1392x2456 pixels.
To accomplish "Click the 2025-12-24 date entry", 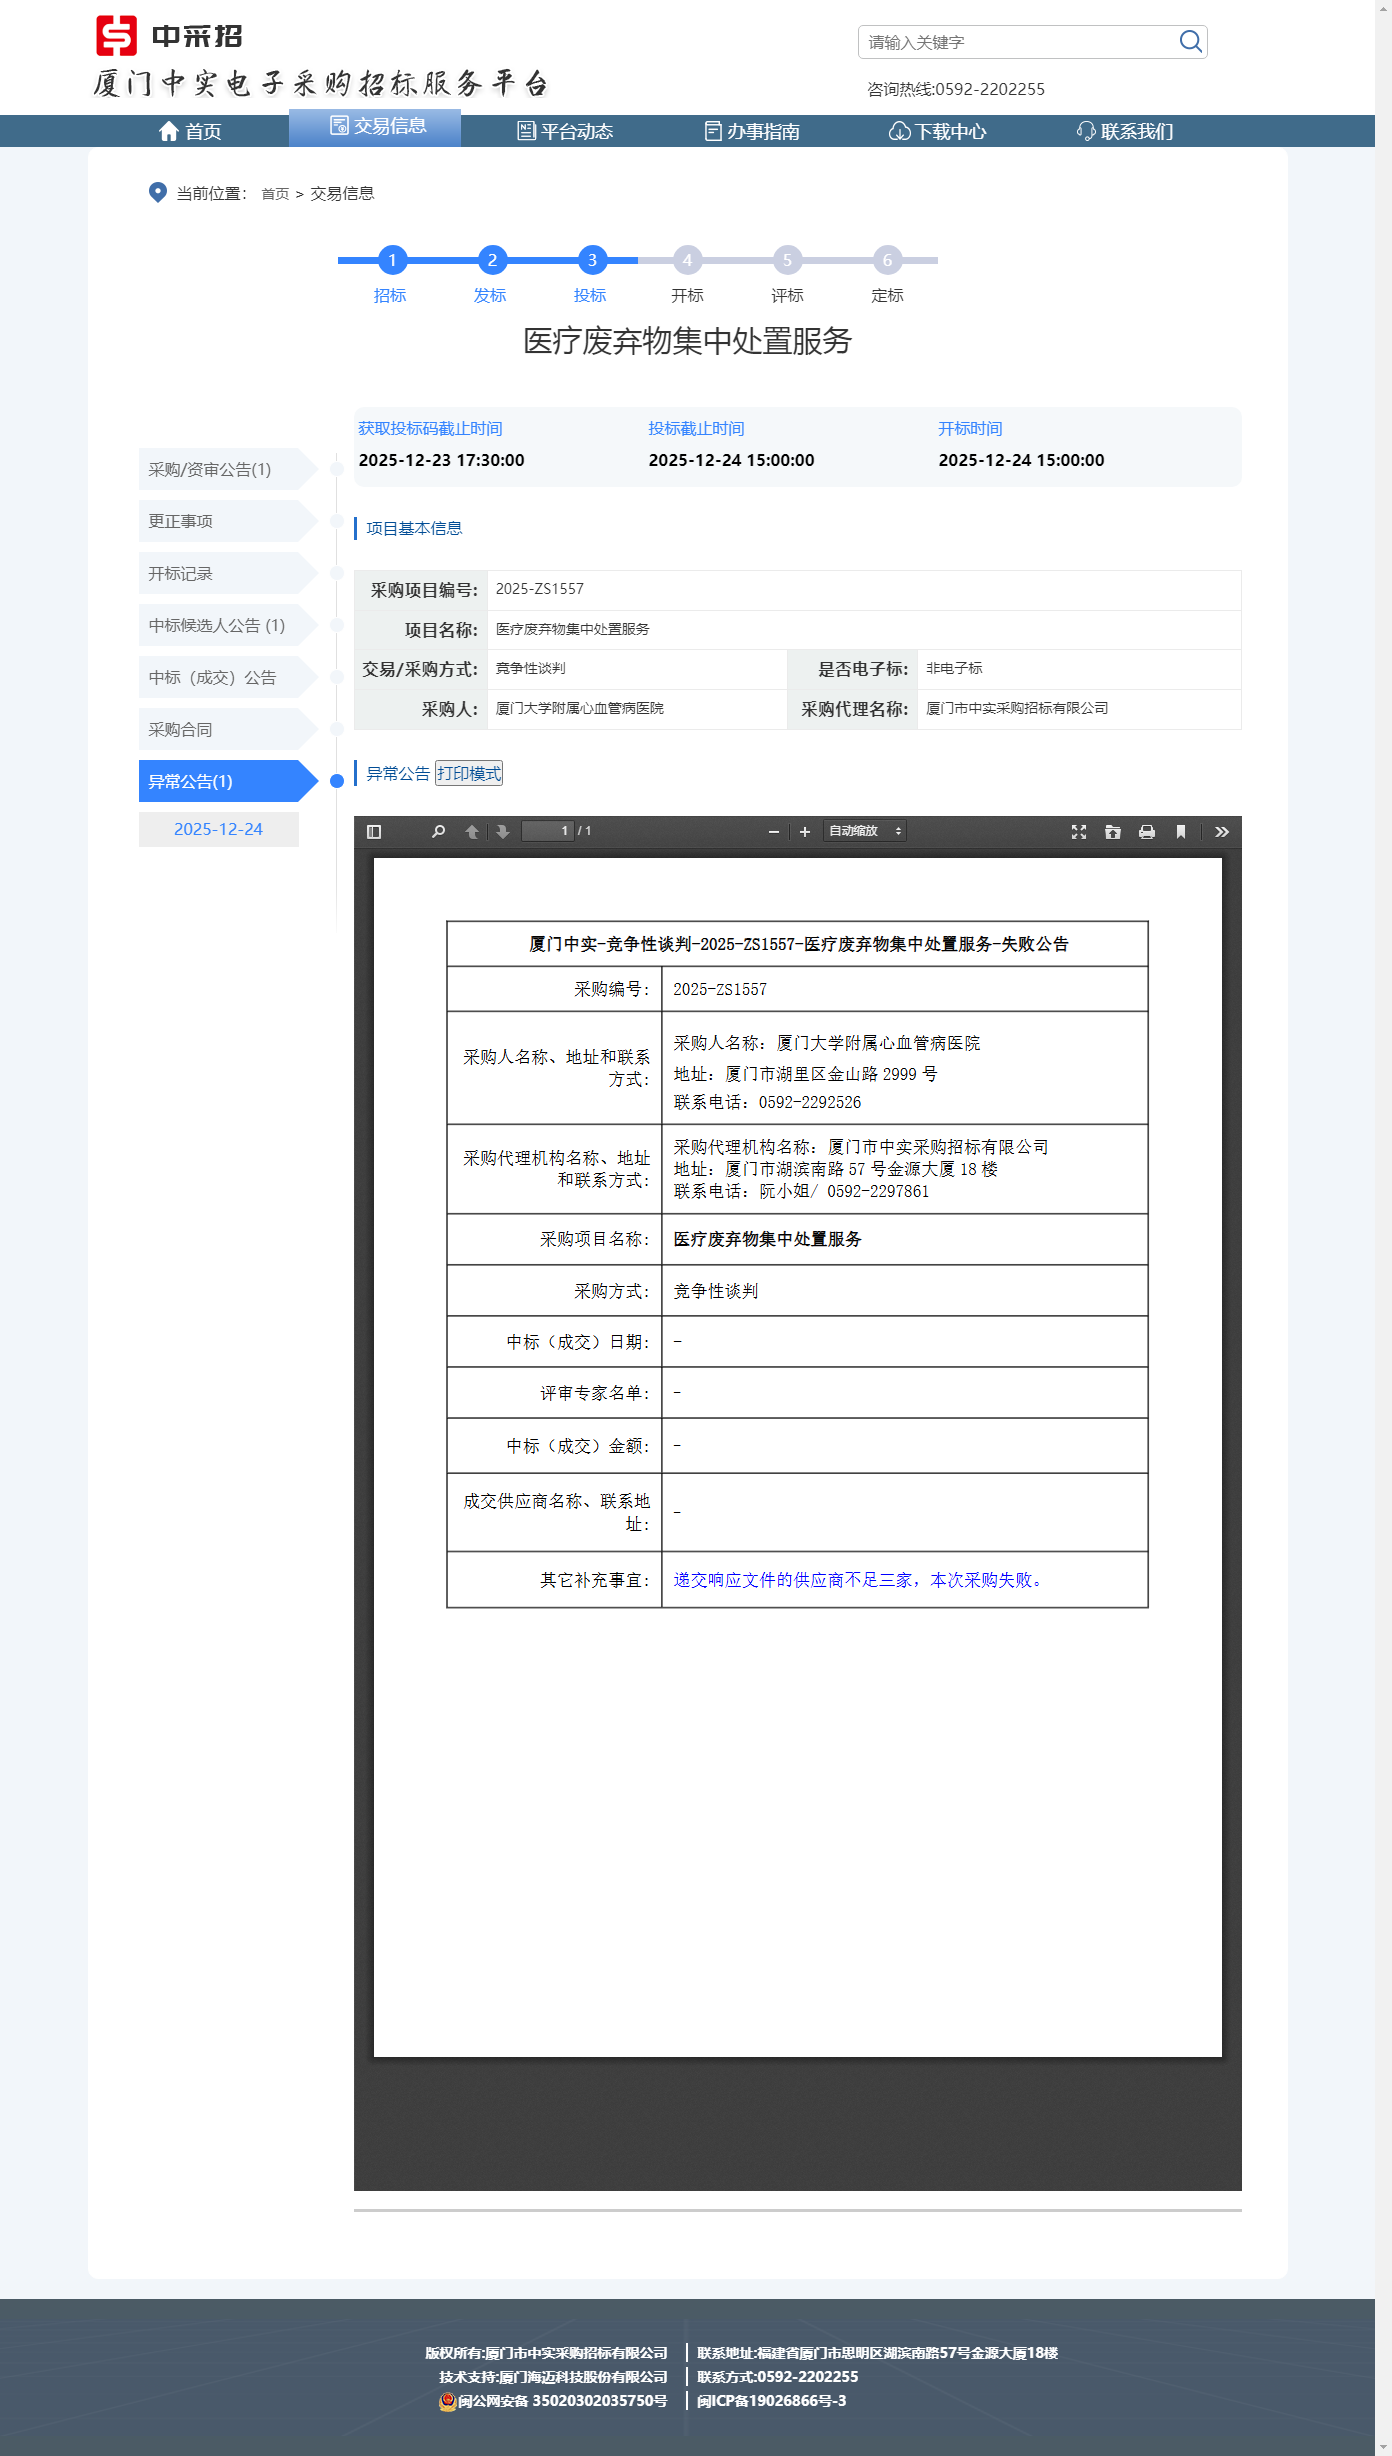I will click(218, 829).
